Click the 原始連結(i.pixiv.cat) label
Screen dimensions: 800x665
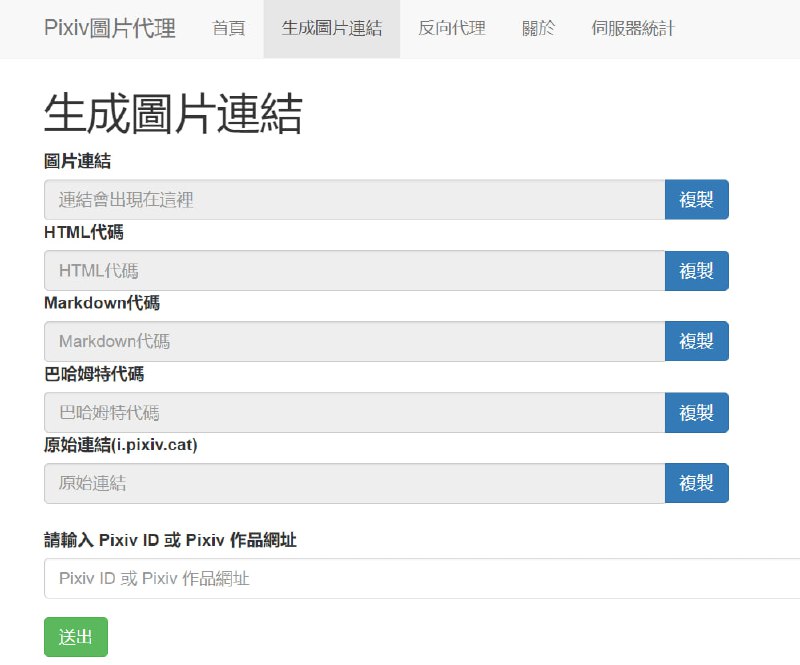[x=121, y=445]
